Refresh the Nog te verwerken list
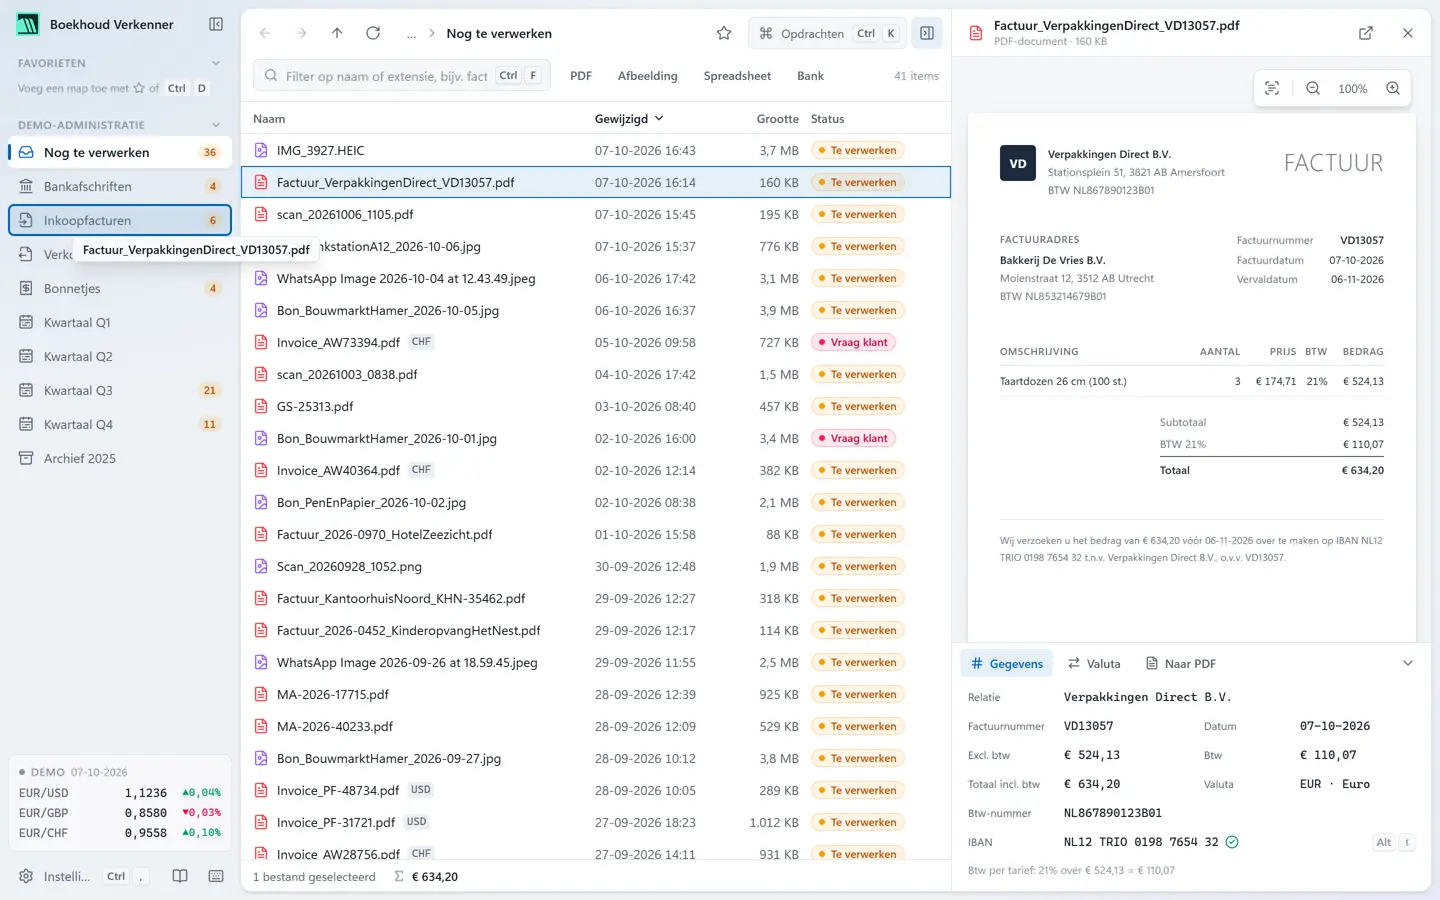Screen dimensions: 1440x900 (x=373, y=33)
